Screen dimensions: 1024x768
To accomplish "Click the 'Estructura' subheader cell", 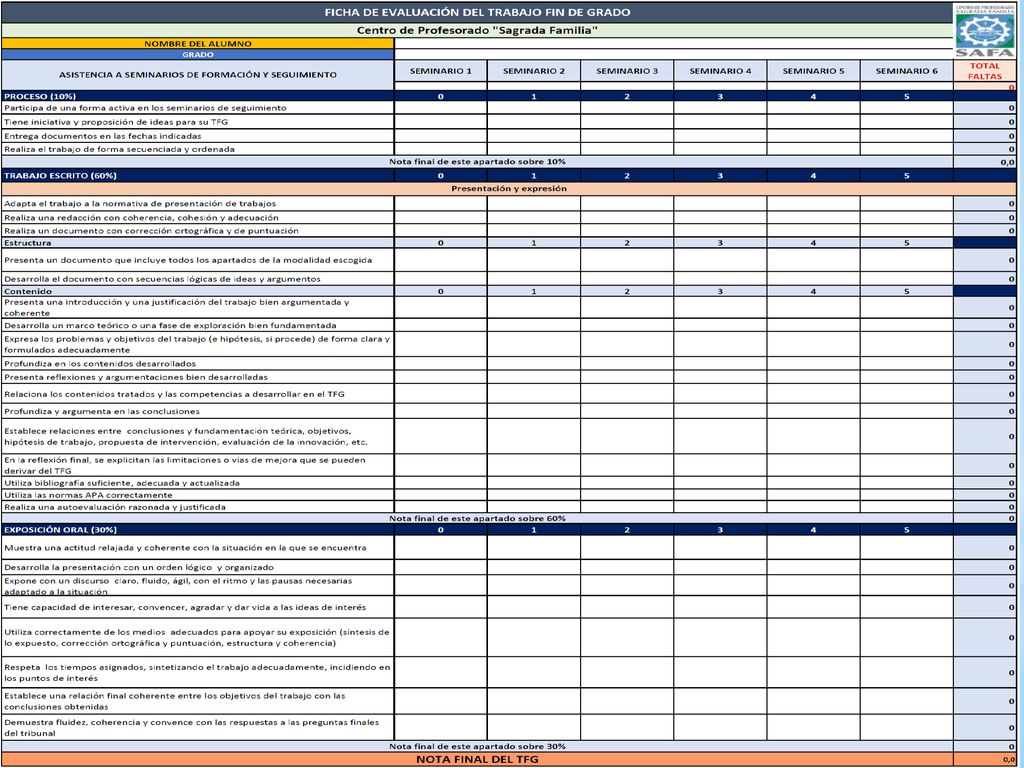I will (x=197, y=242).
